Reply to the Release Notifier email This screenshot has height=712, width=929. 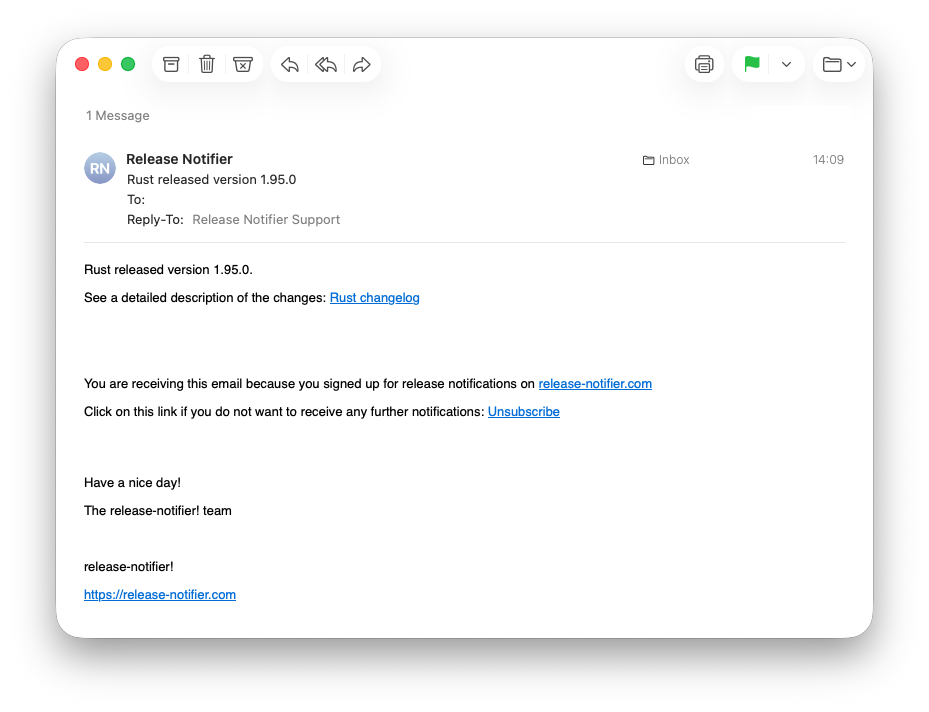pyautogui.click(x=290, y=64)
